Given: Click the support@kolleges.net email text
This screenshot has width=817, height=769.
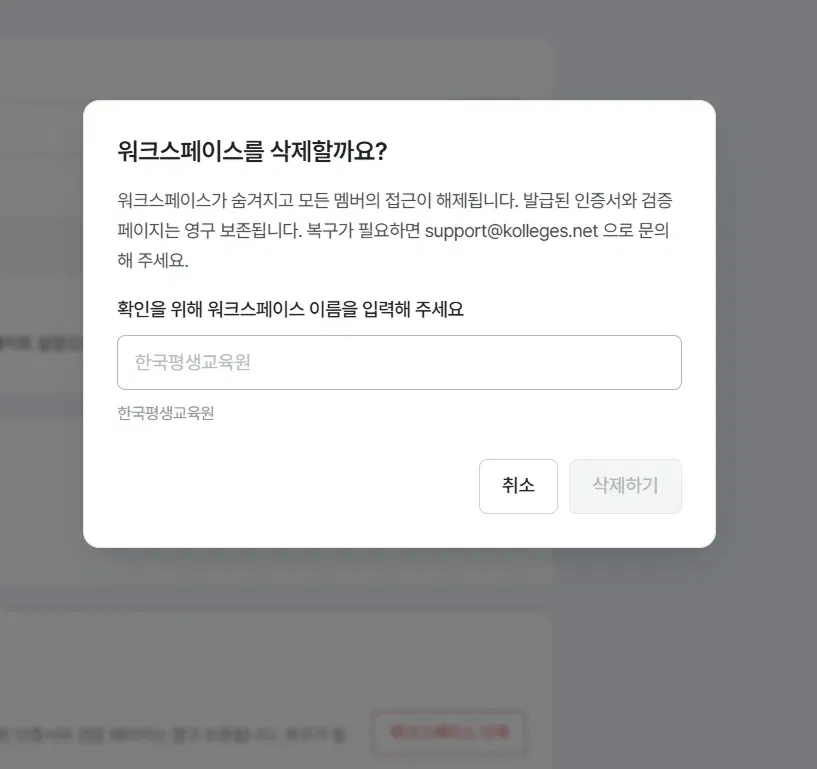Looking at the screenshot, I should click(511, 231).
